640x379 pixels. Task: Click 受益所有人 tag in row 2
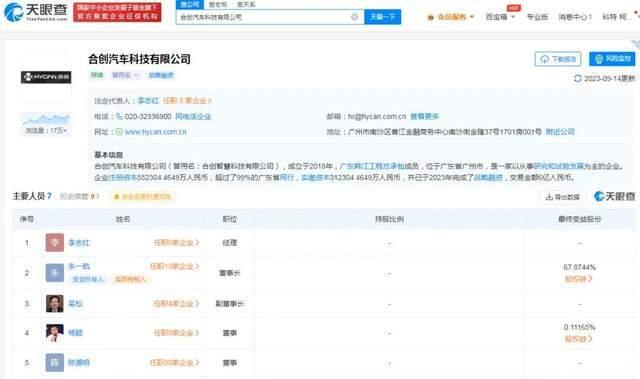click(88, 279)
